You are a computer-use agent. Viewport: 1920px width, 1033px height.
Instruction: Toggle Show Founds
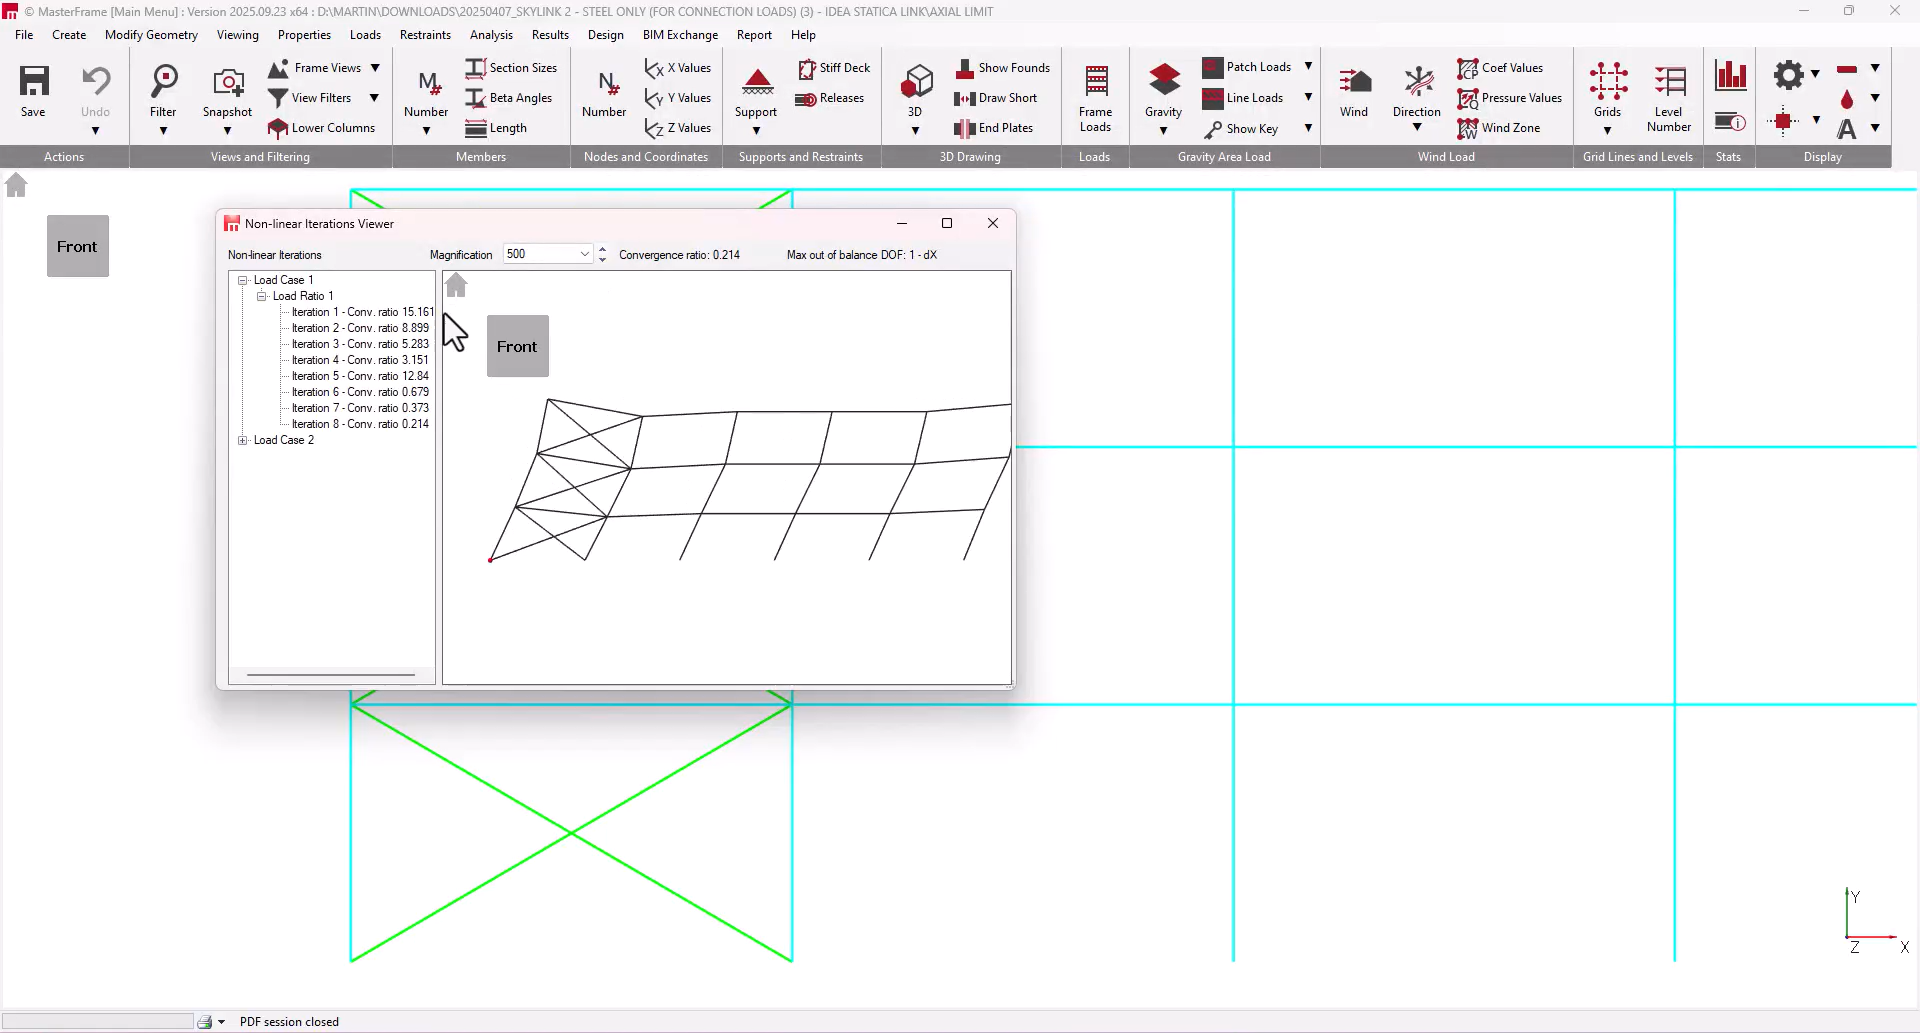click(x=1003, y=68)
